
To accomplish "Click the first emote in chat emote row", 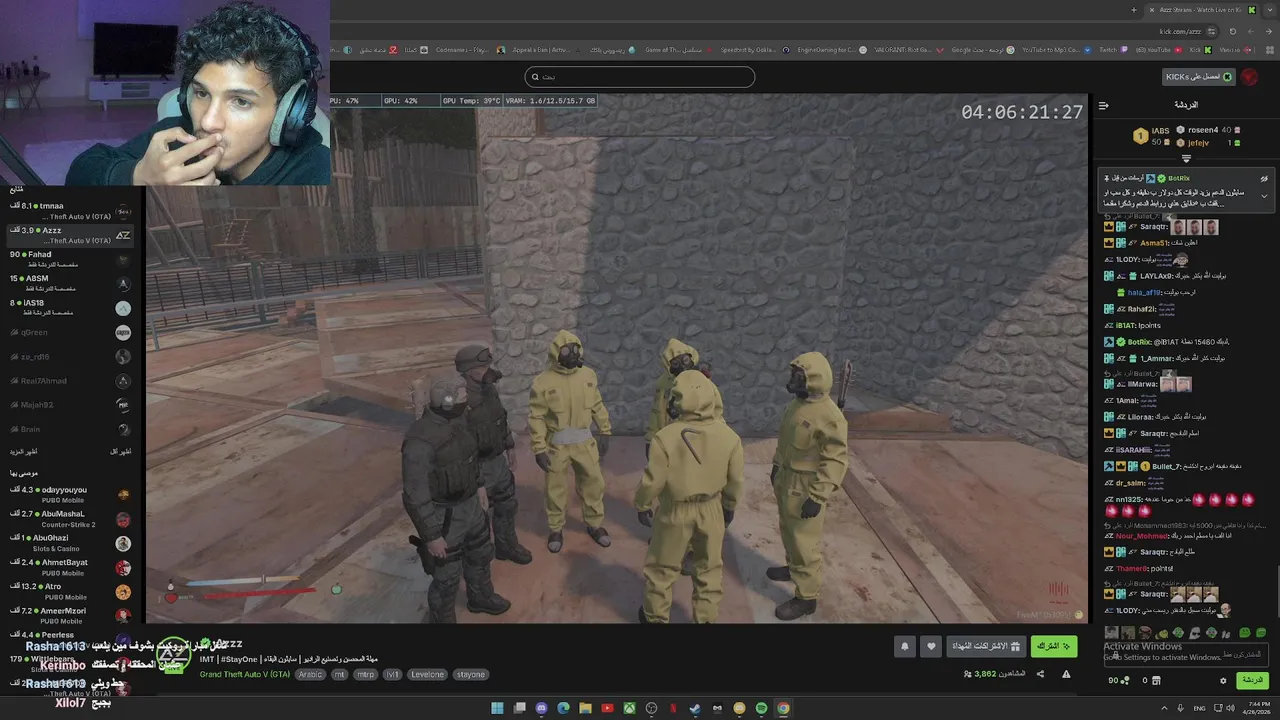I will click(x=1112, y=632).
